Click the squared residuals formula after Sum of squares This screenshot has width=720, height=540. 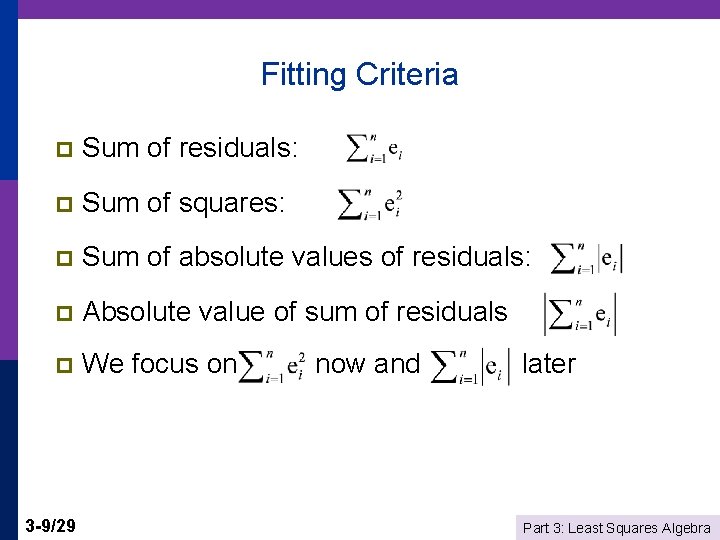coord(371,203)
